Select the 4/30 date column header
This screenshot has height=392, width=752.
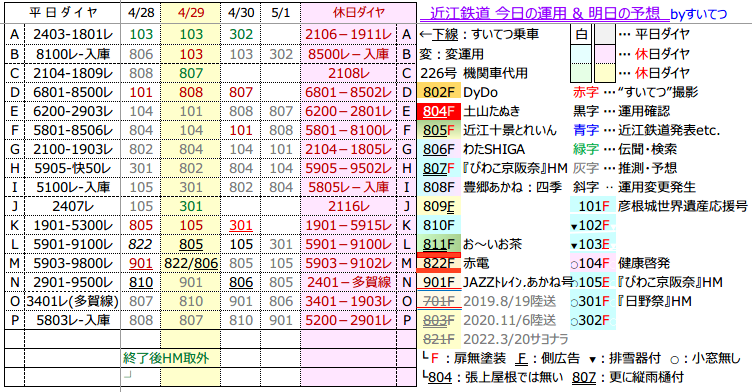tap(241, 13)
